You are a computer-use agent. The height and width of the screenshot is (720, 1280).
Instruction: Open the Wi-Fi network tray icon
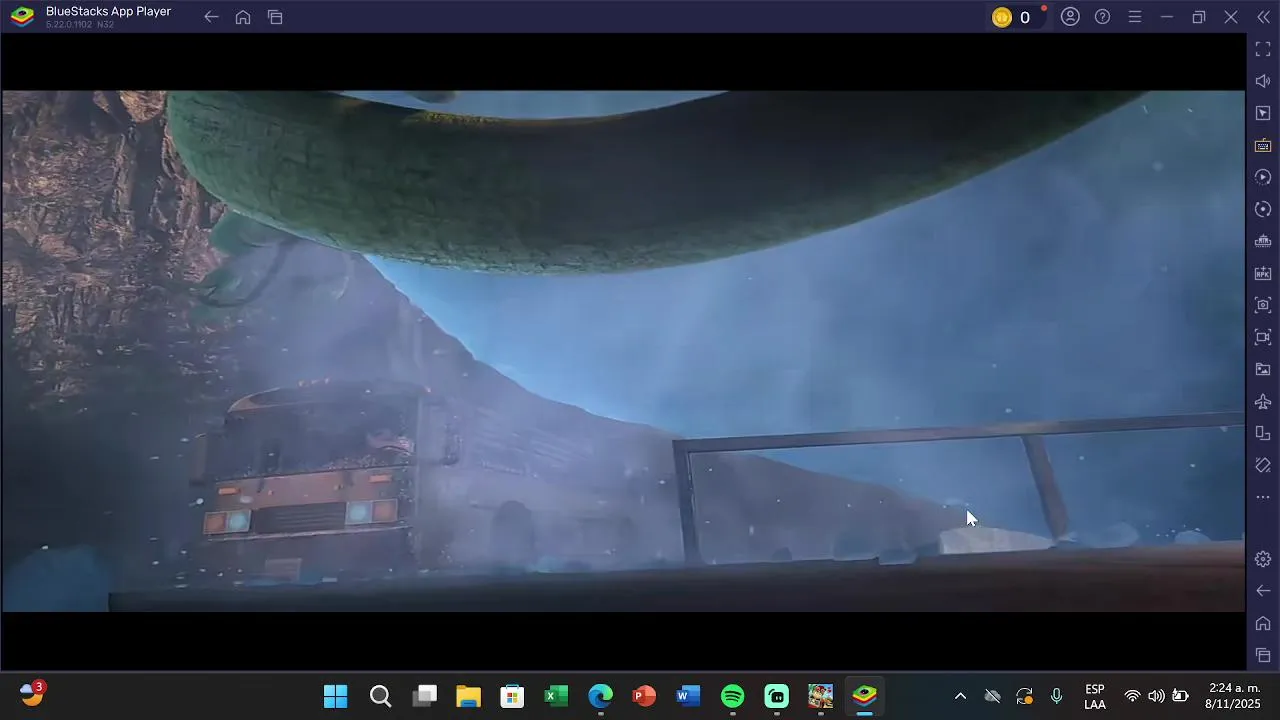point(1132,696)
